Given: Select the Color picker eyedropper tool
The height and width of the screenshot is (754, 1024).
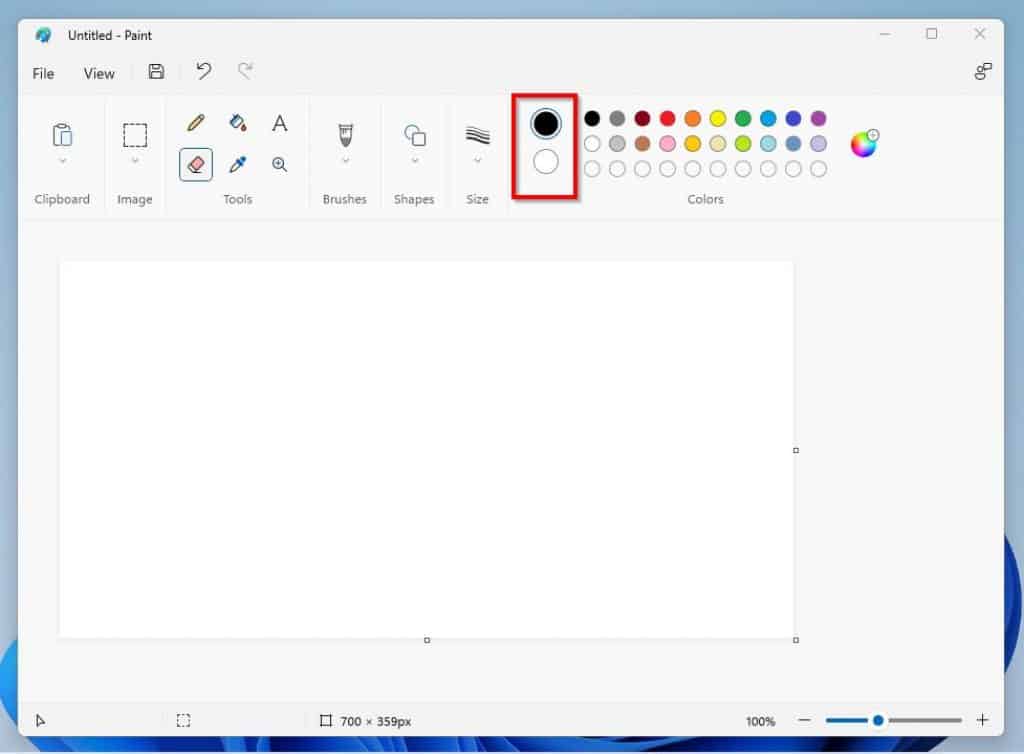Looking at the screenshot, I should 238,165.
